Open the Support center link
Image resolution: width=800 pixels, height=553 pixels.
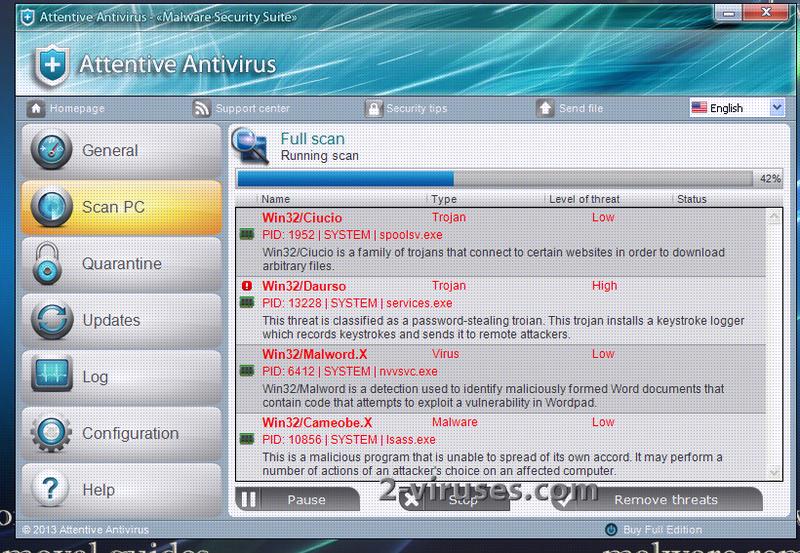coord(253,108)
